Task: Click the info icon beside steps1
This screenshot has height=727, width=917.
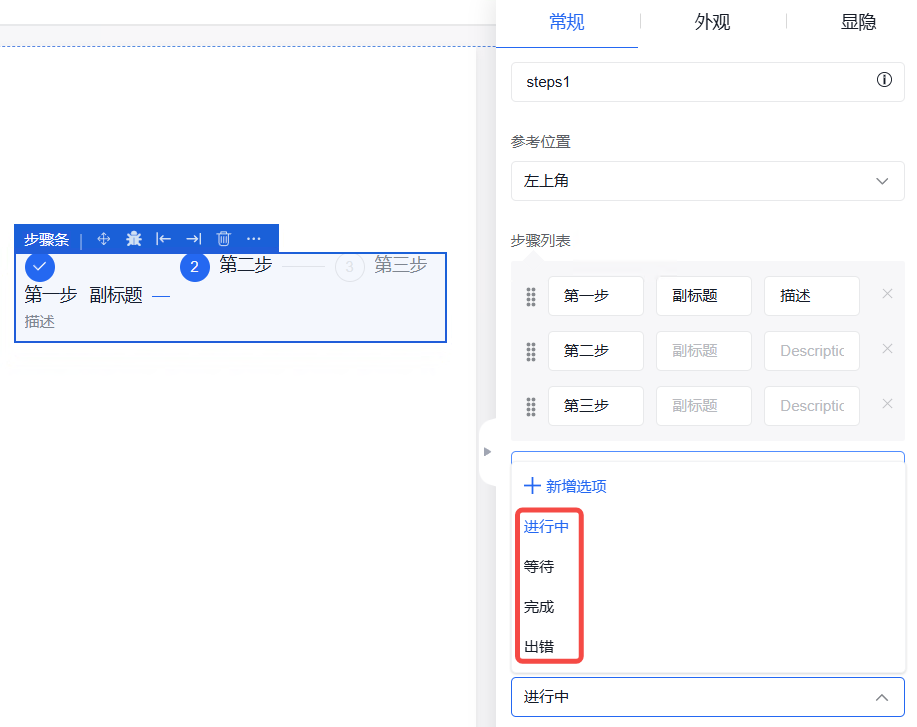Action: point(884,81)
